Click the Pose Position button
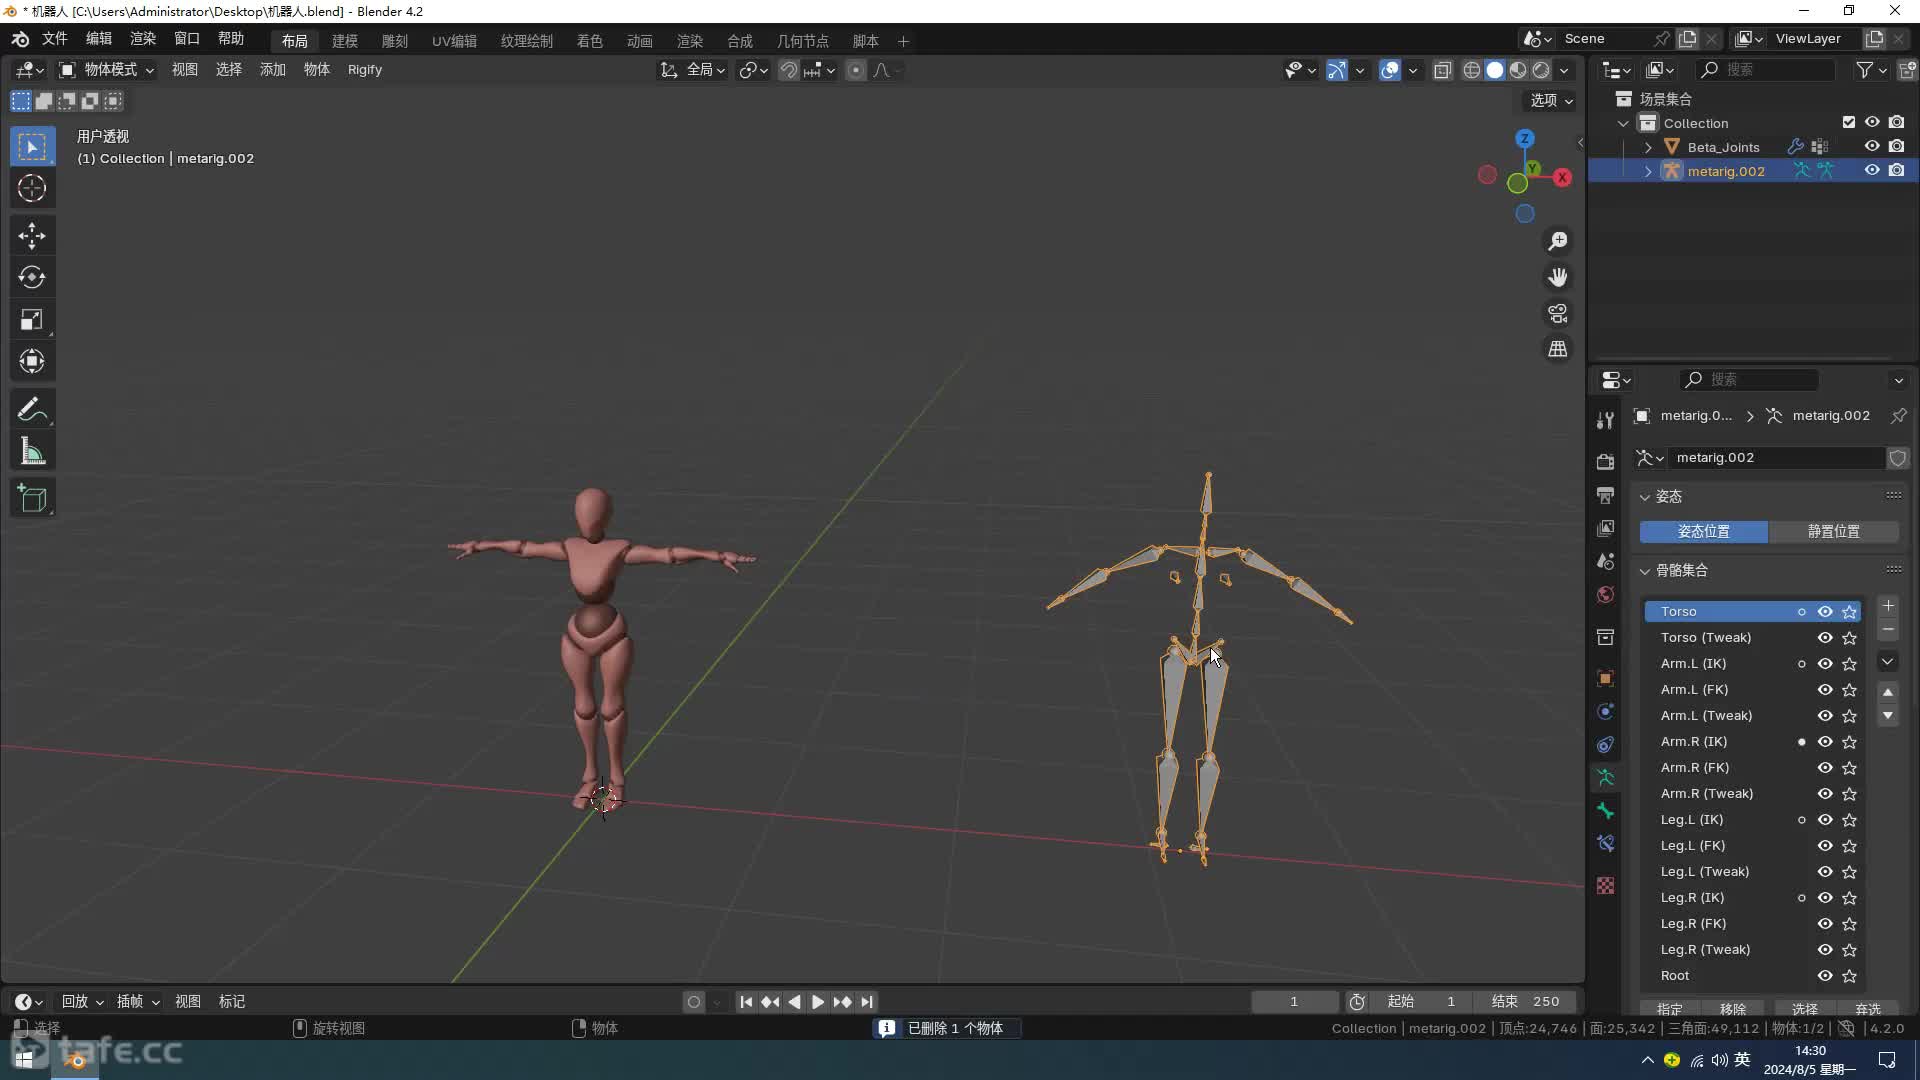The width and height of the screenshot is (1920, 1080). (1704, 532)
